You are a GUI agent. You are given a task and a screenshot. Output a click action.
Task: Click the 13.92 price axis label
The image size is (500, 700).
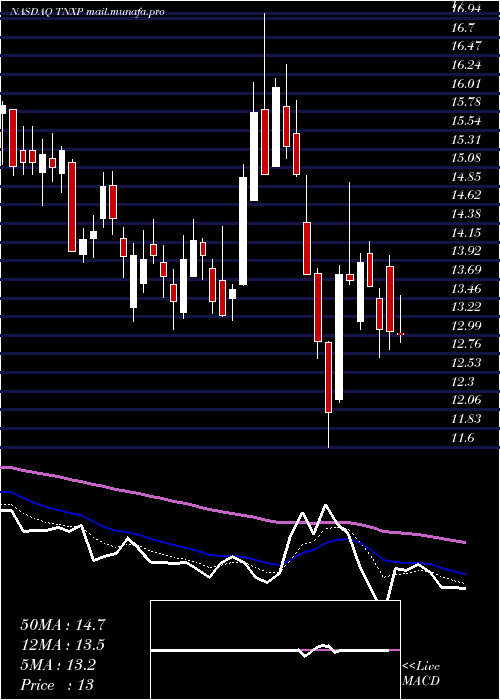coord(467,251)
